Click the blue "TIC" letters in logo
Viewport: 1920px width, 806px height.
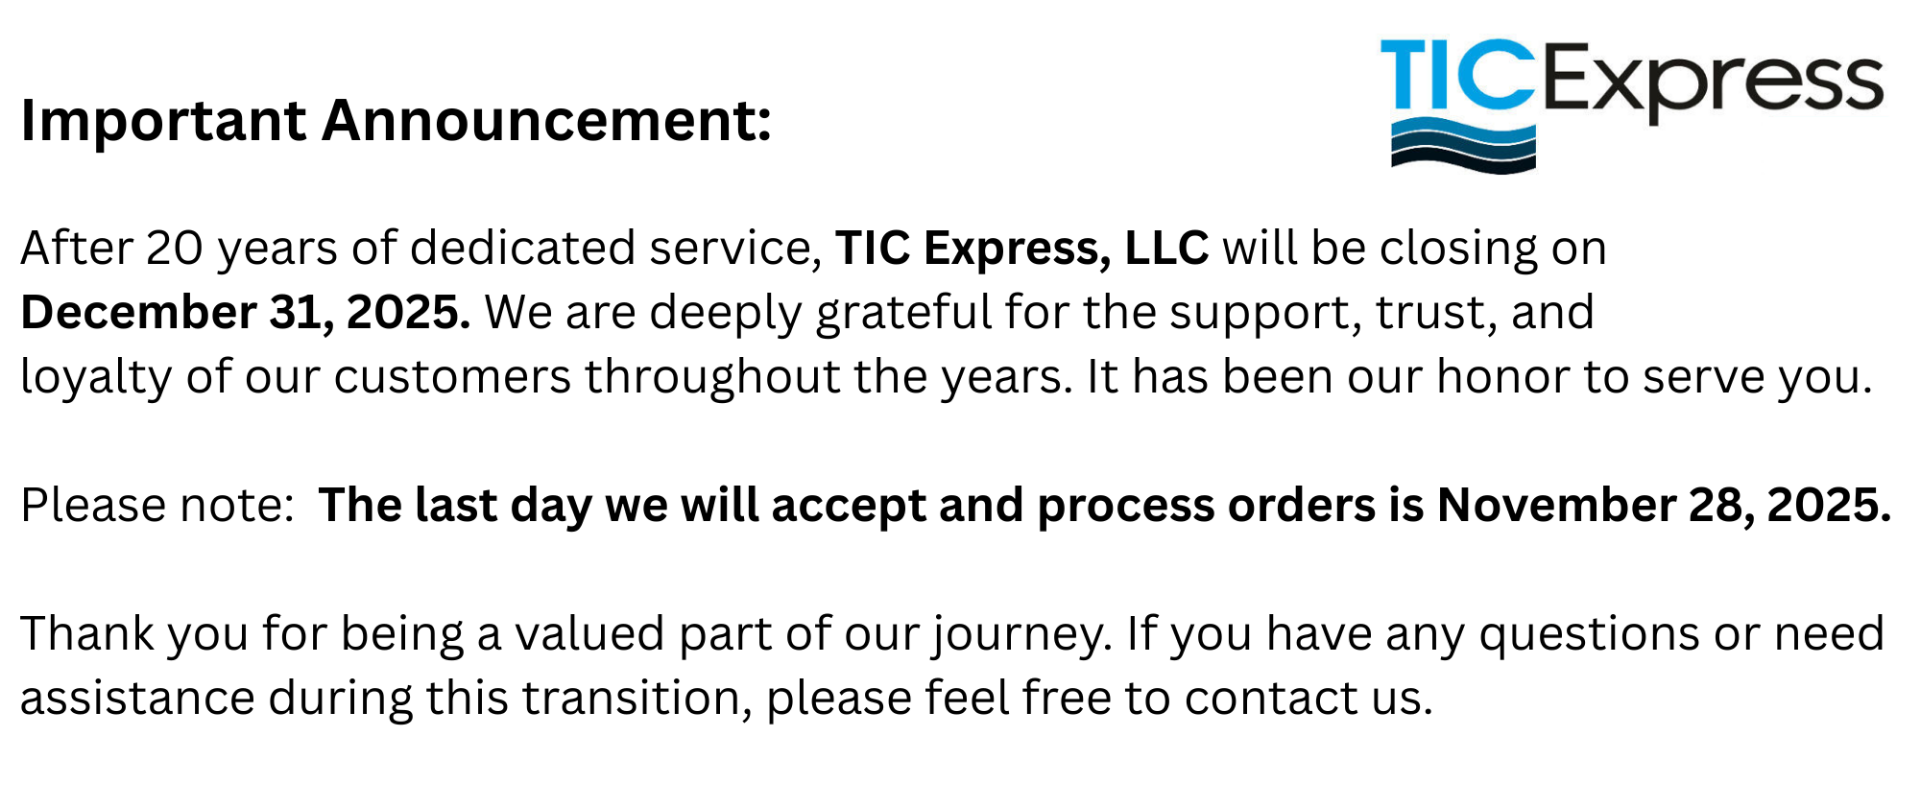tap(1457, 74)
